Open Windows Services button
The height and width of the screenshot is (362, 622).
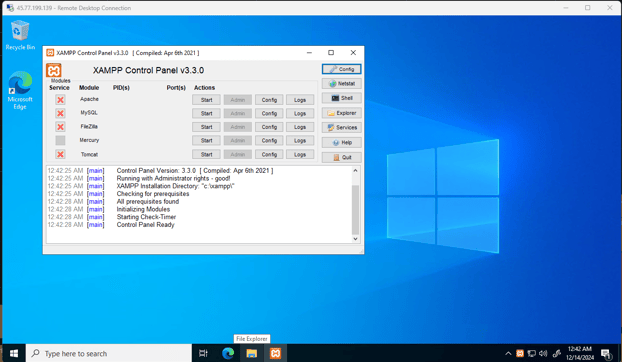[x=342, y=127]
